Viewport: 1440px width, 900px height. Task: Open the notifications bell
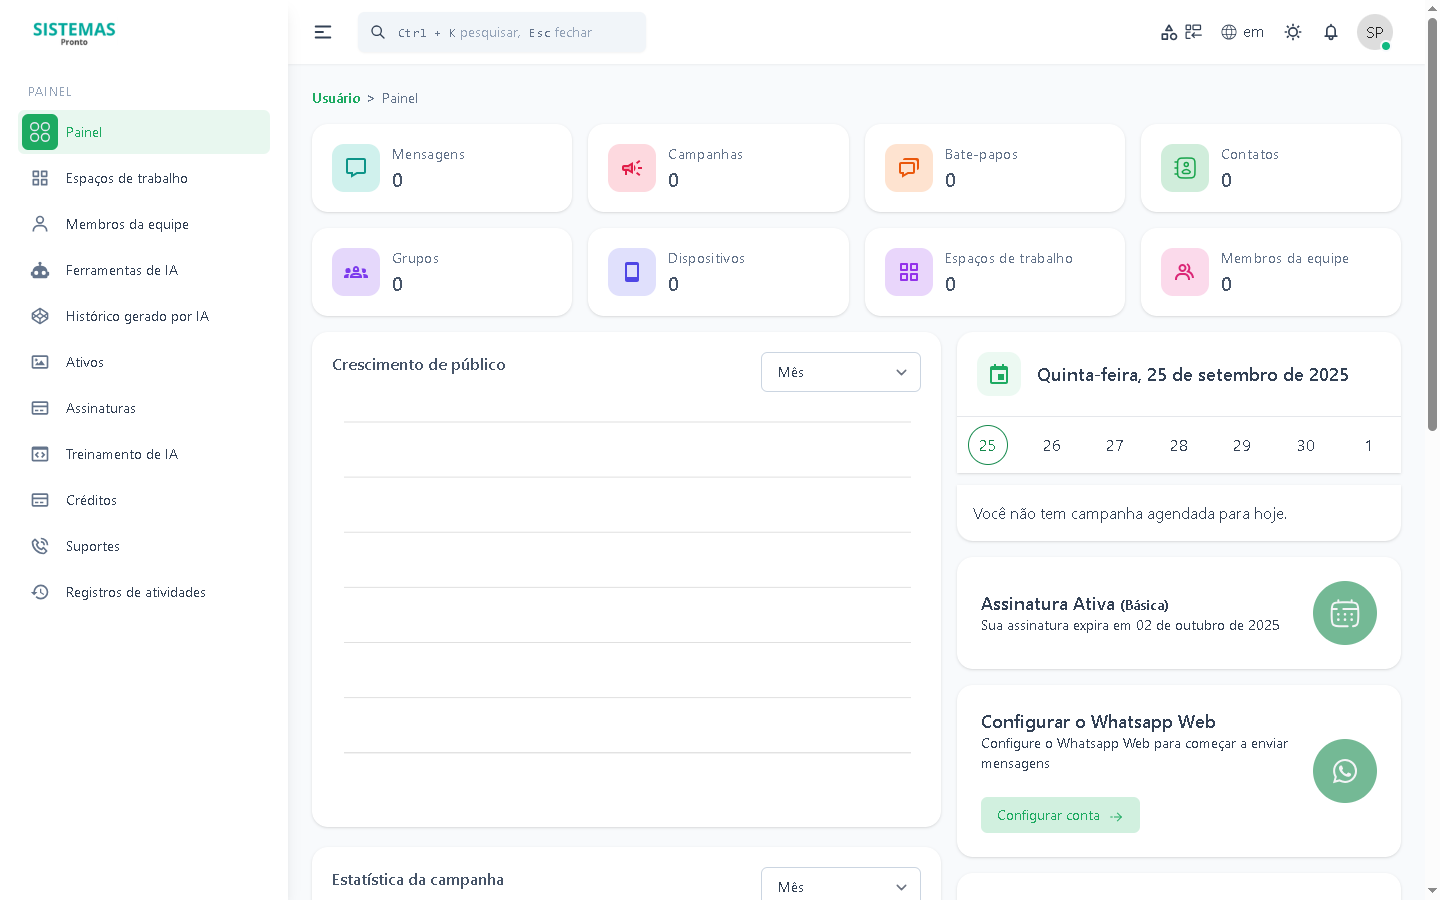[x=1331, y=32]
